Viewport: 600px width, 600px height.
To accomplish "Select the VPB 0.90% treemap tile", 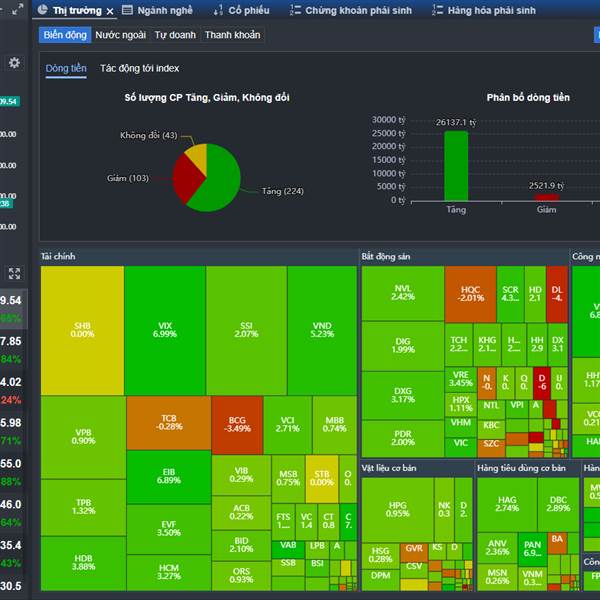I will 83,437.
